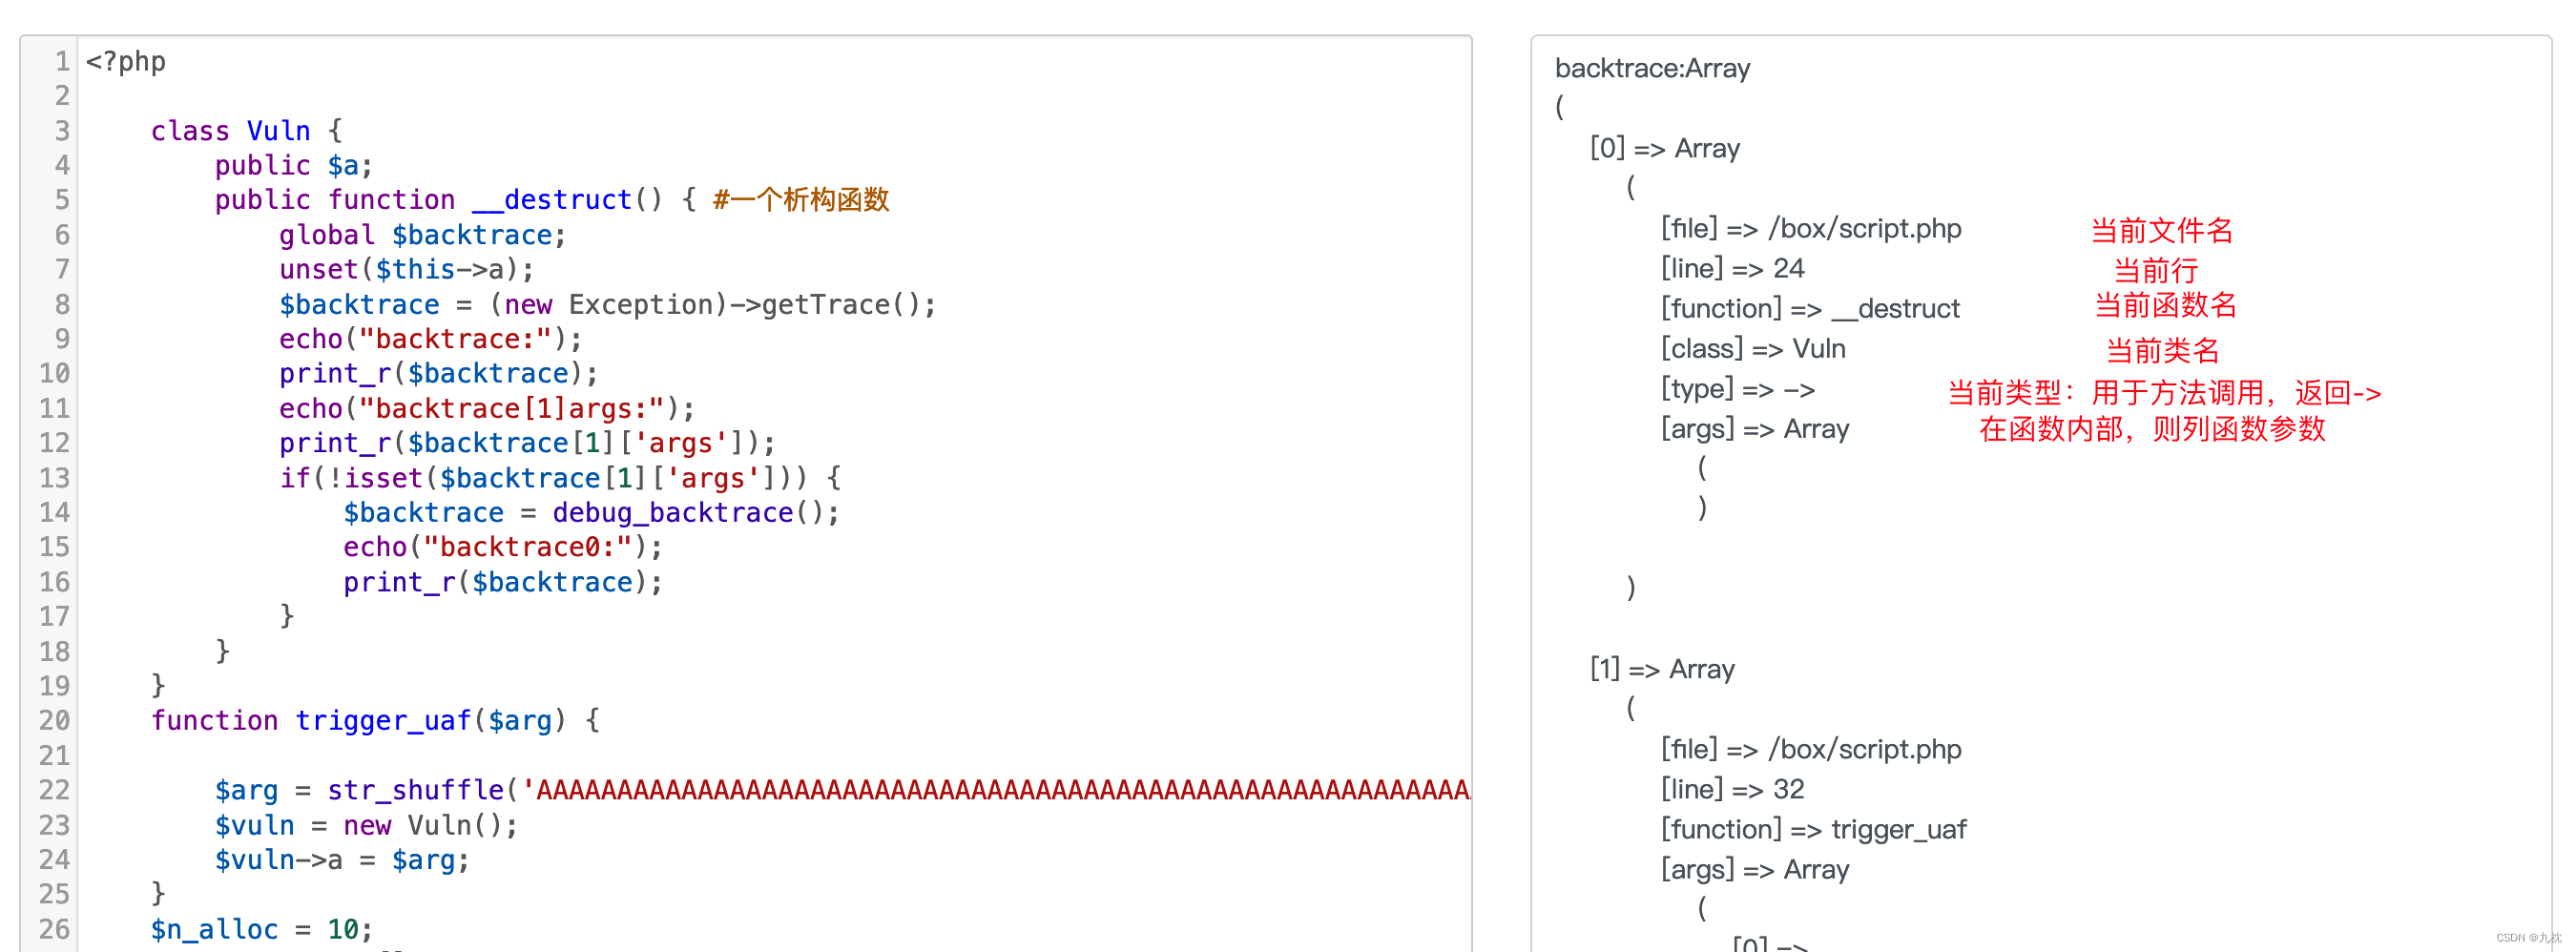Click '[function] => __destruct' output line
The height and width of the screenshot is (952, 2576).
click(1810, 309)
